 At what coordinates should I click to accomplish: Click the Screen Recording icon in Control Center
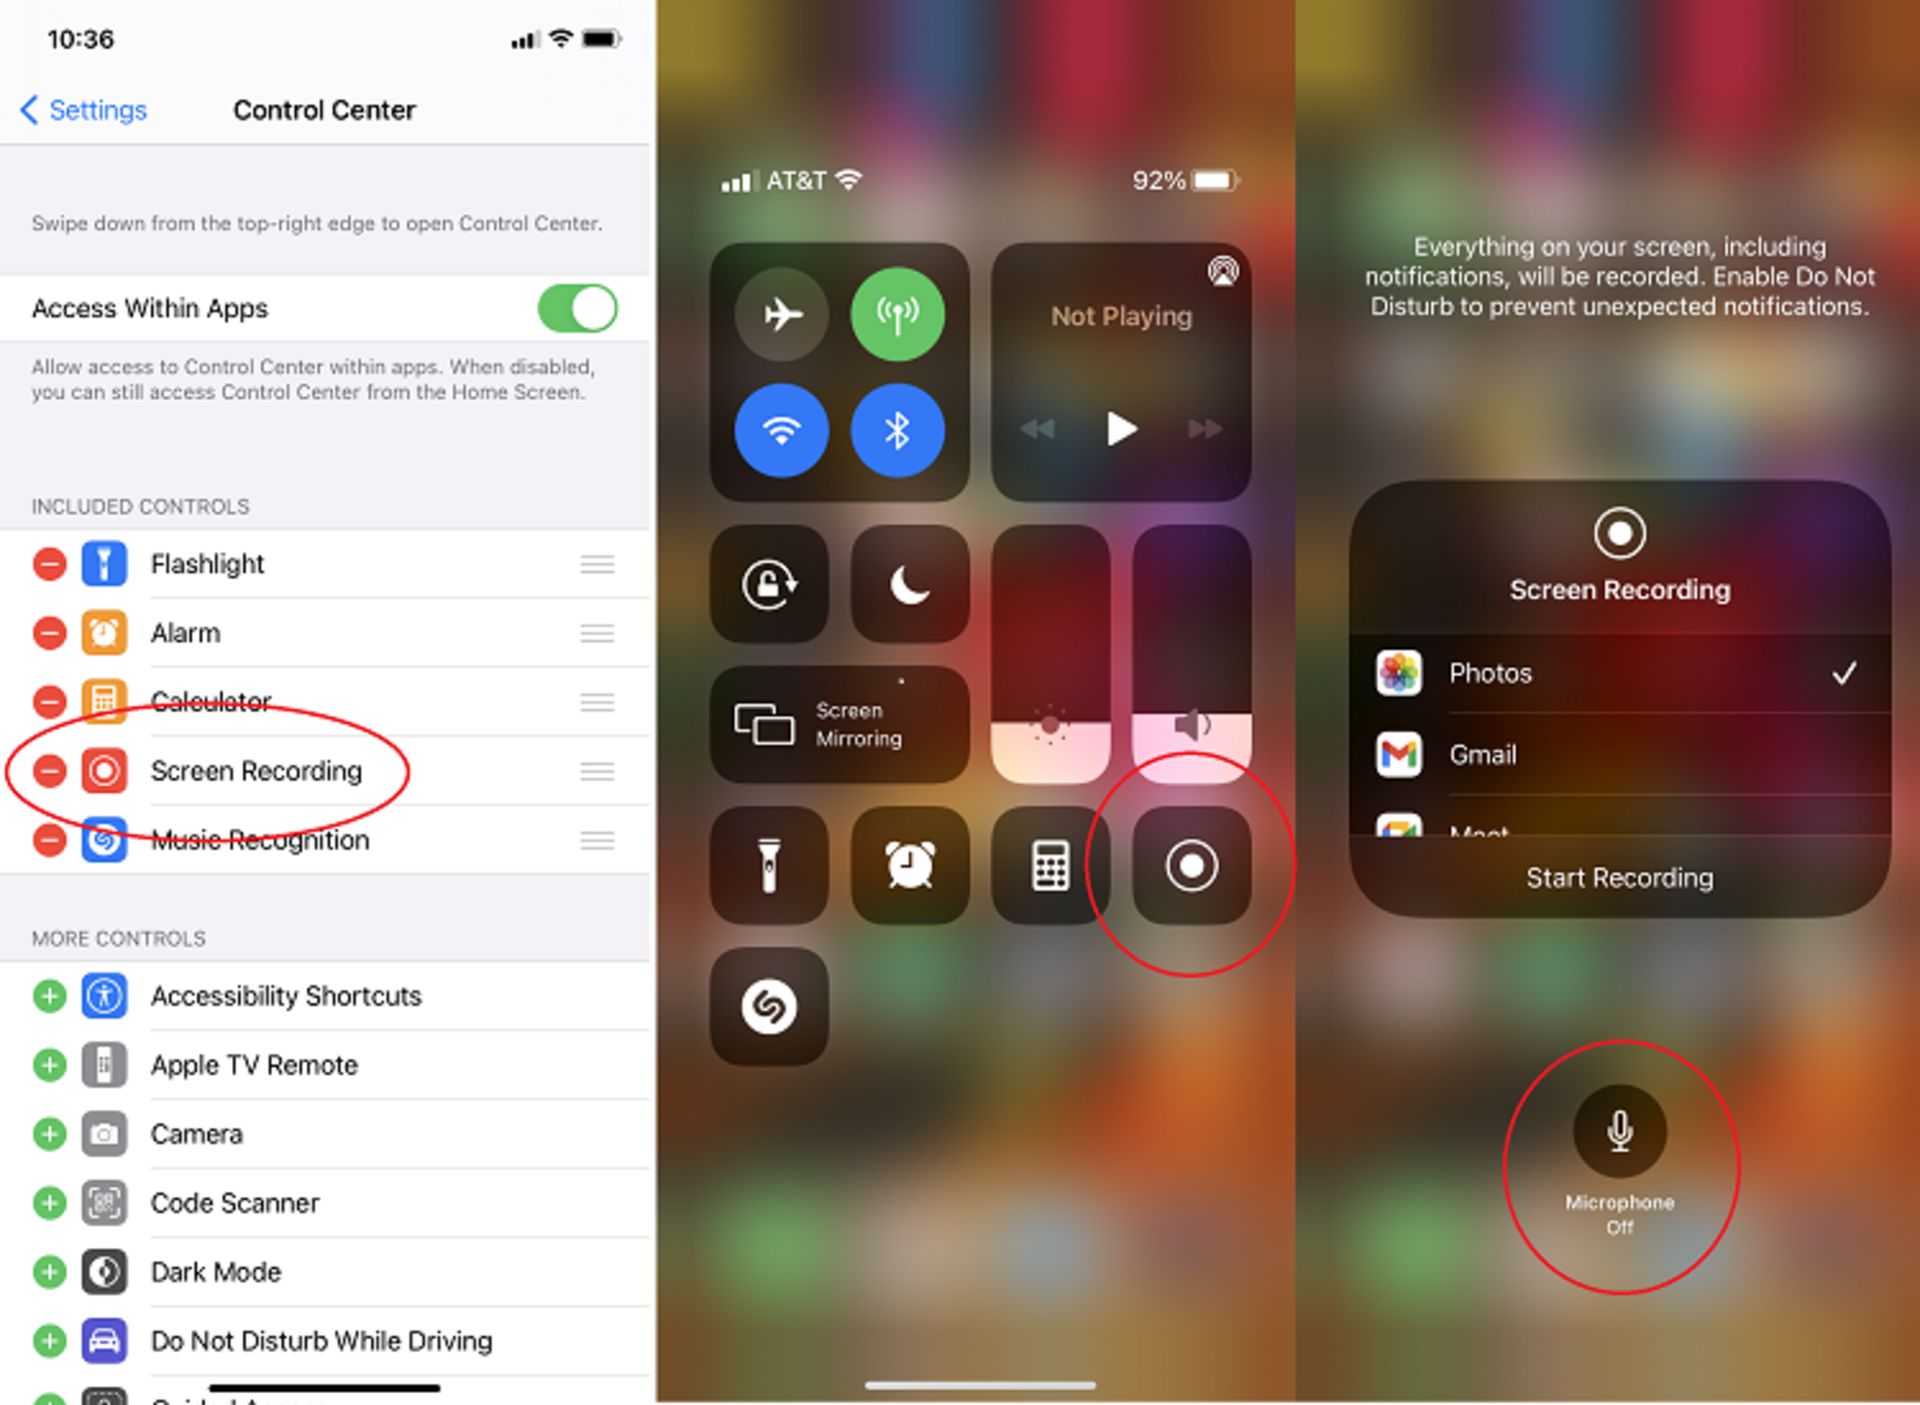pos(1193,863)
